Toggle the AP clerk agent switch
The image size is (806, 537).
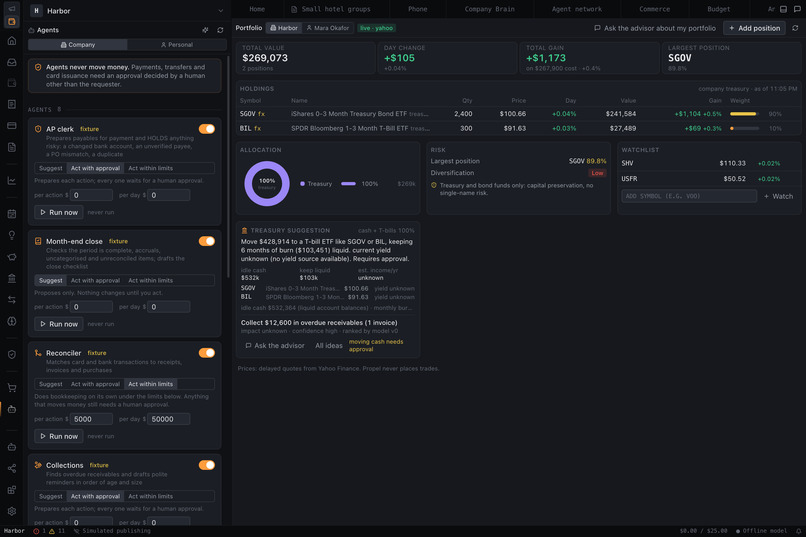tap(207, 129)
